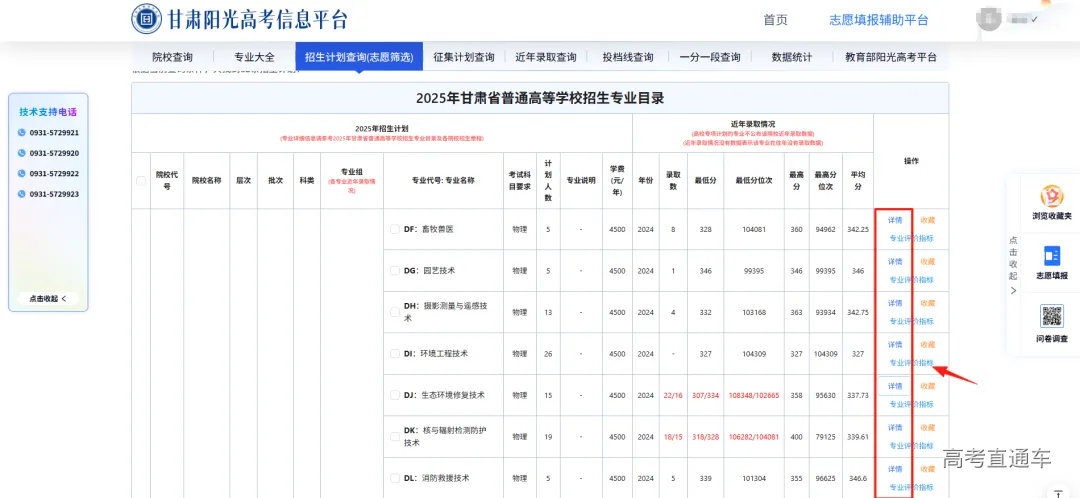The width and height of the screenshot is (1080, 498).
Task: Check the box for DI: 环境工程技术
Action: pos(395,353)
